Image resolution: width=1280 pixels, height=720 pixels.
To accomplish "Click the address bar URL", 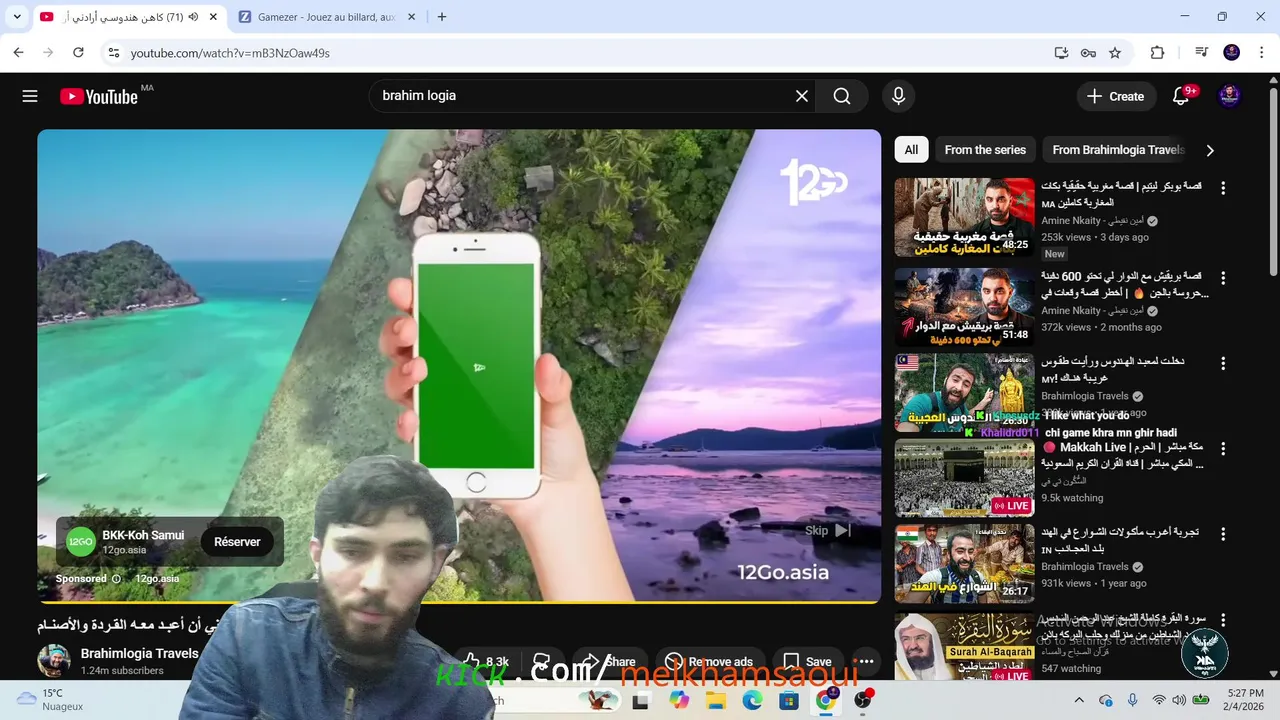I will pyautogui.click(x=230, y=53).
